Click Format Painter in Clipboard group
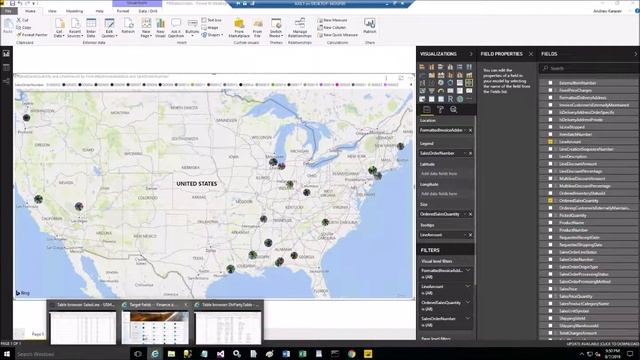 (32, 35)
